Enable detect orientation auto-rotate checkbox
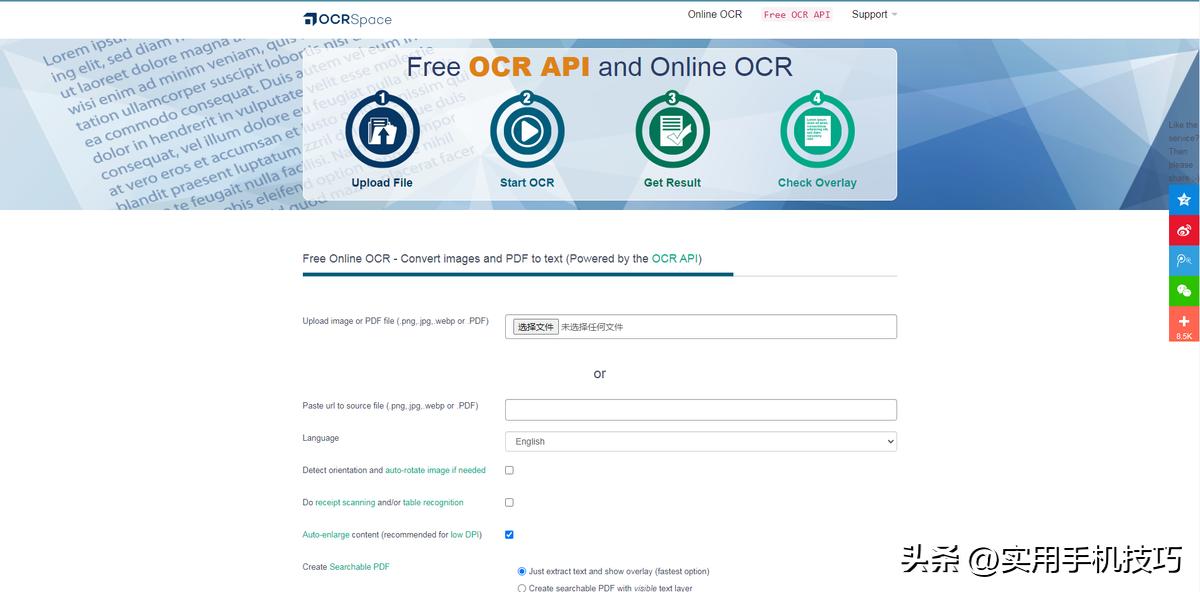Screen dimensions: 1200x592 pyautogui.click(x=509, y=470)
